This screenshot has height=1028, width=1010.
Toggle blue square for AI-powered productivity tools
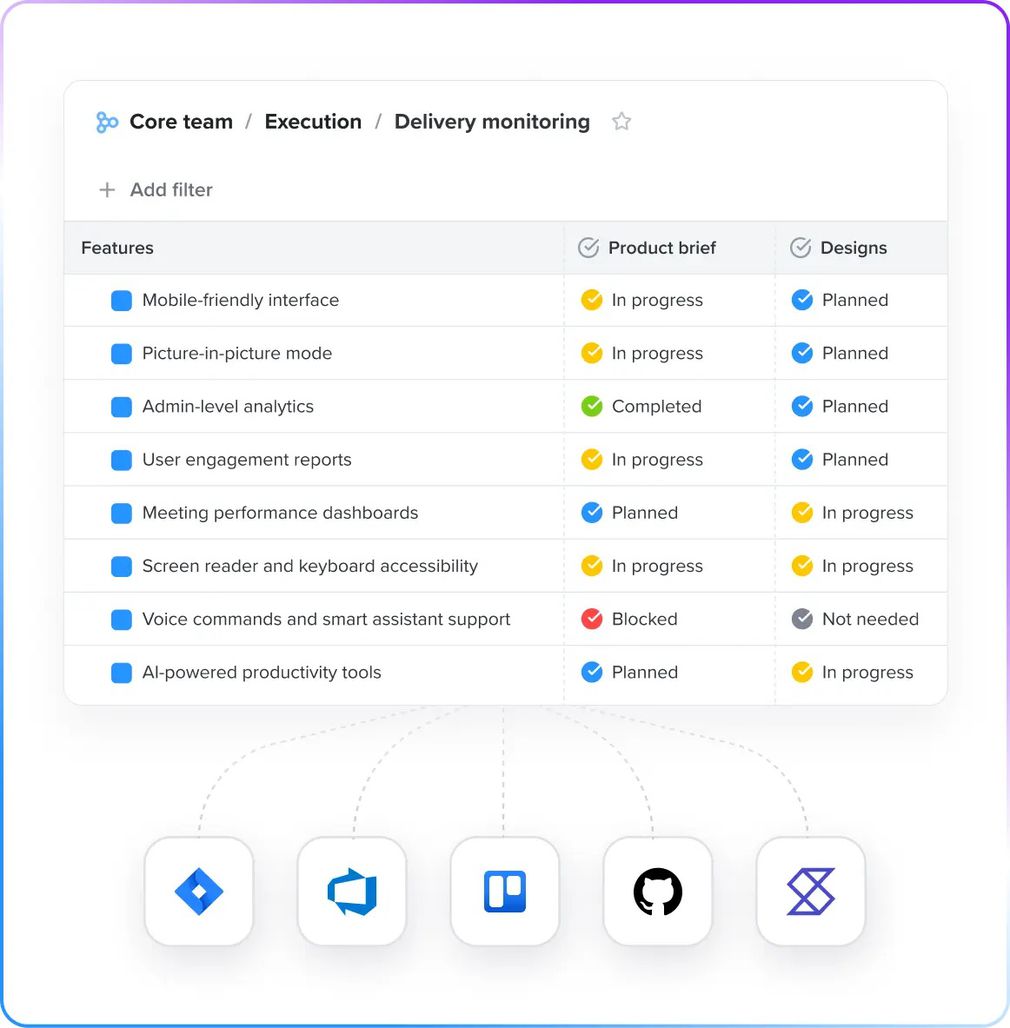pos(121,673)
